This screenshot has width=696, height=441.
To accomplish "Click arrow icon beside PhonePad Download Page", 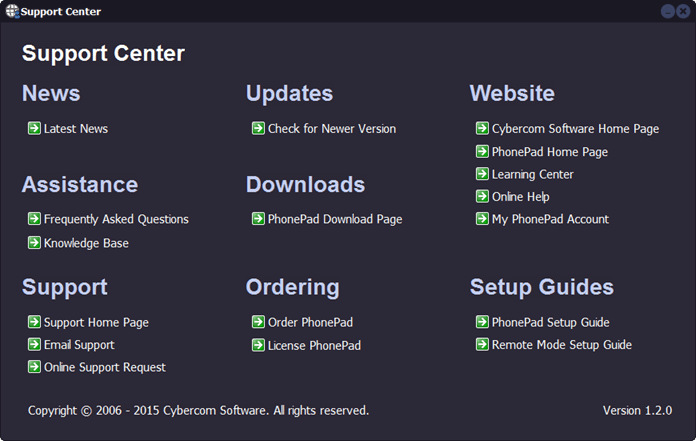I will coord(258,219).
